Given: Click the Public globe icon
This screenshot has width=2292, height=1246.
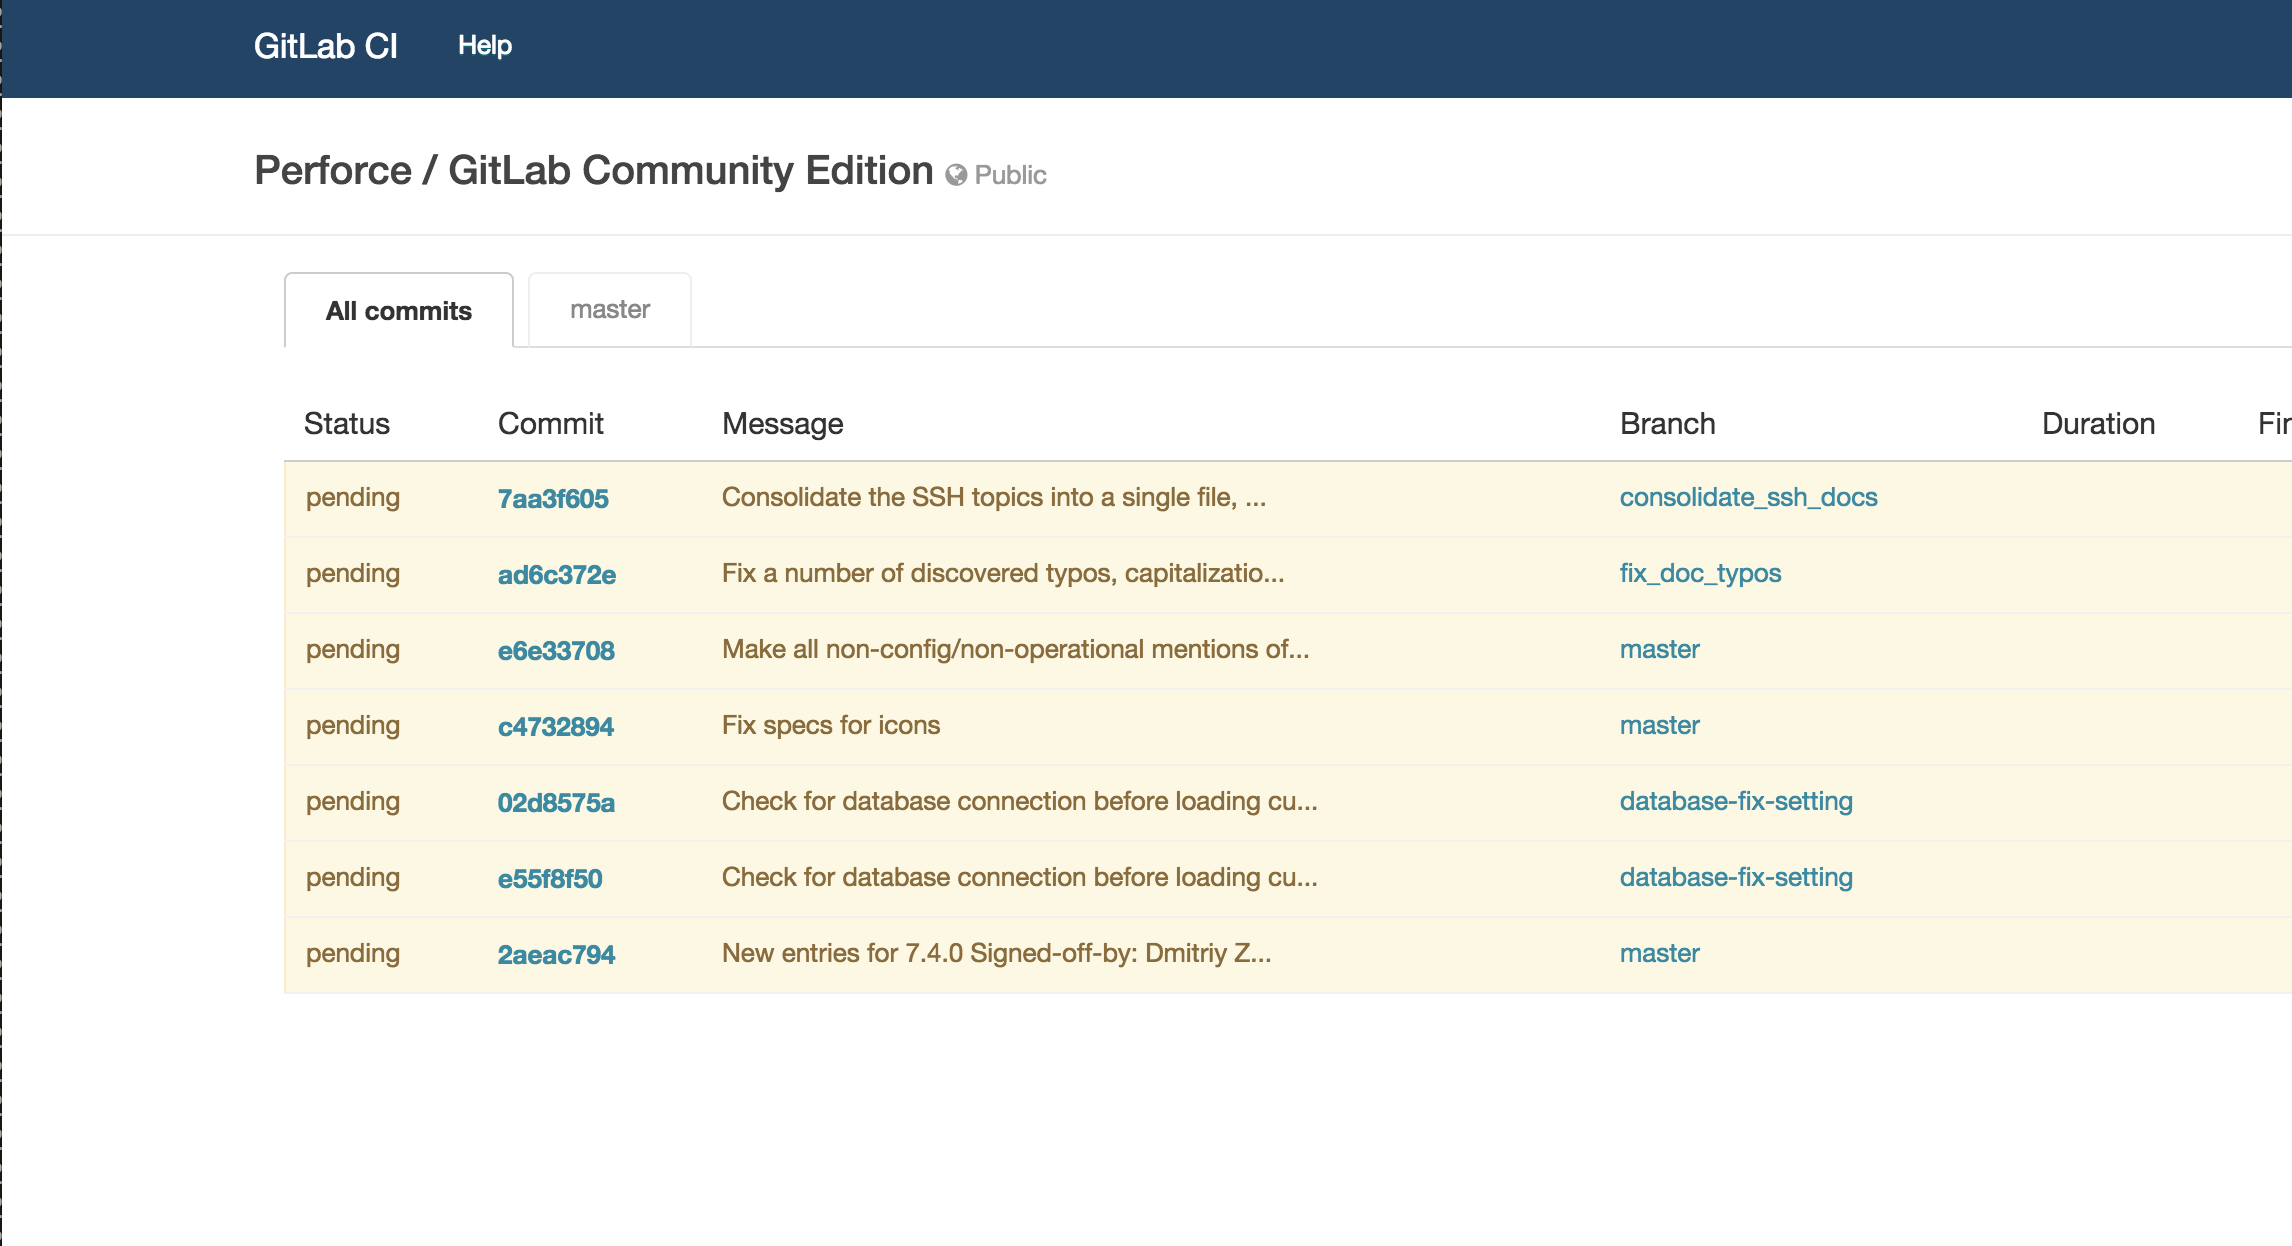Looking at the screenshot, I should [956, 175].
